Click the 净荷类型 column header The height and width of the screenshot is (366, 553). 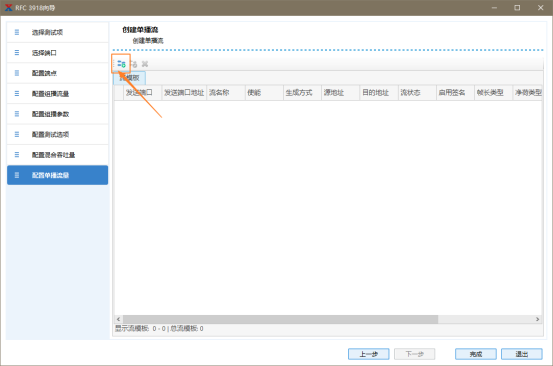(528, 93)
